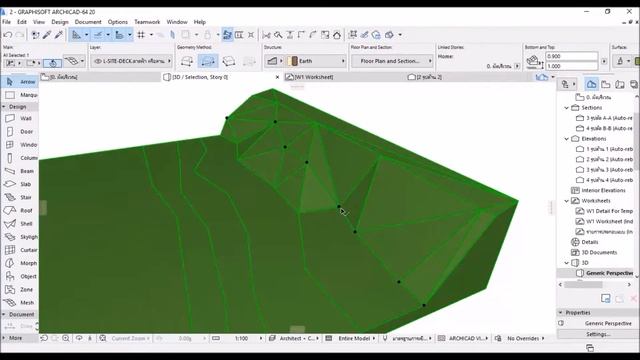Select the Curtain Wall tool
640x360 pixels.
(x=20, y=250)
